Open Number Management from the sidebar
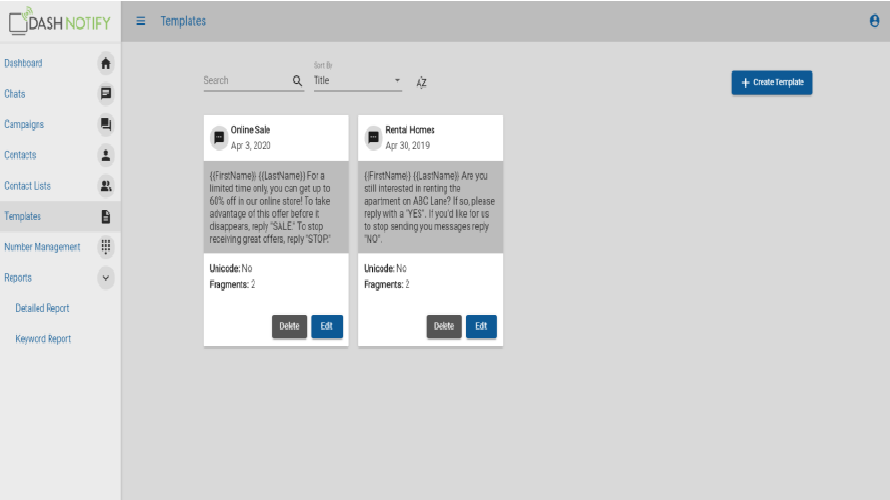Screen dimensions: 890x500 [x=42, y=247]
